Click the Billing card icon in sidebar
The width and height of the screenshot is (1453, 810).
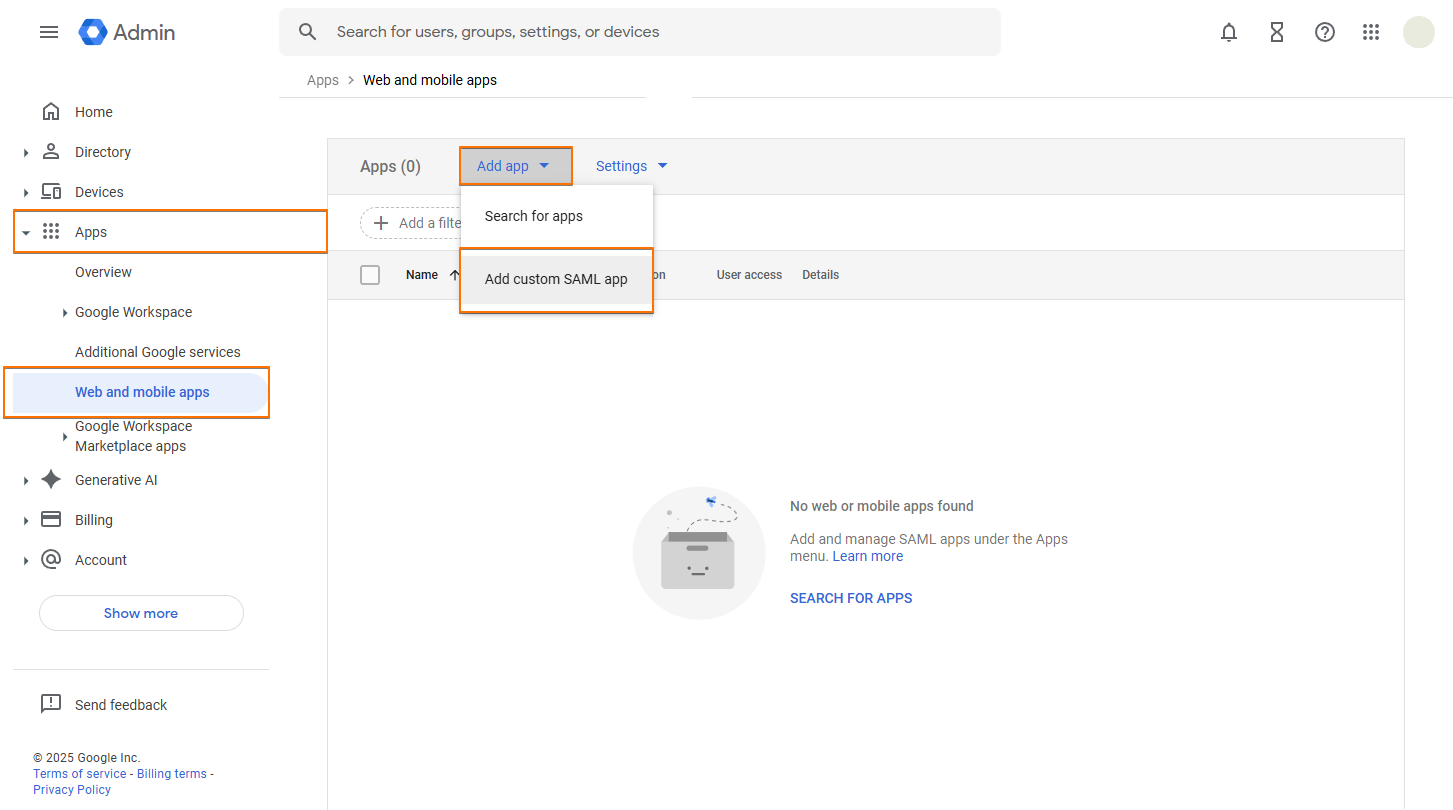[x=50, y=519]
